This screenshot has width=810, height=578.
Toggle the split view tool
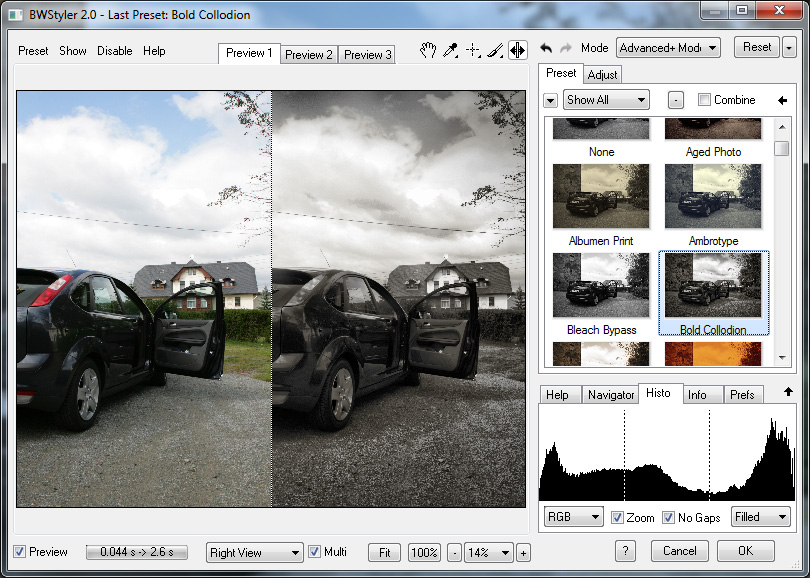point(517,51)
